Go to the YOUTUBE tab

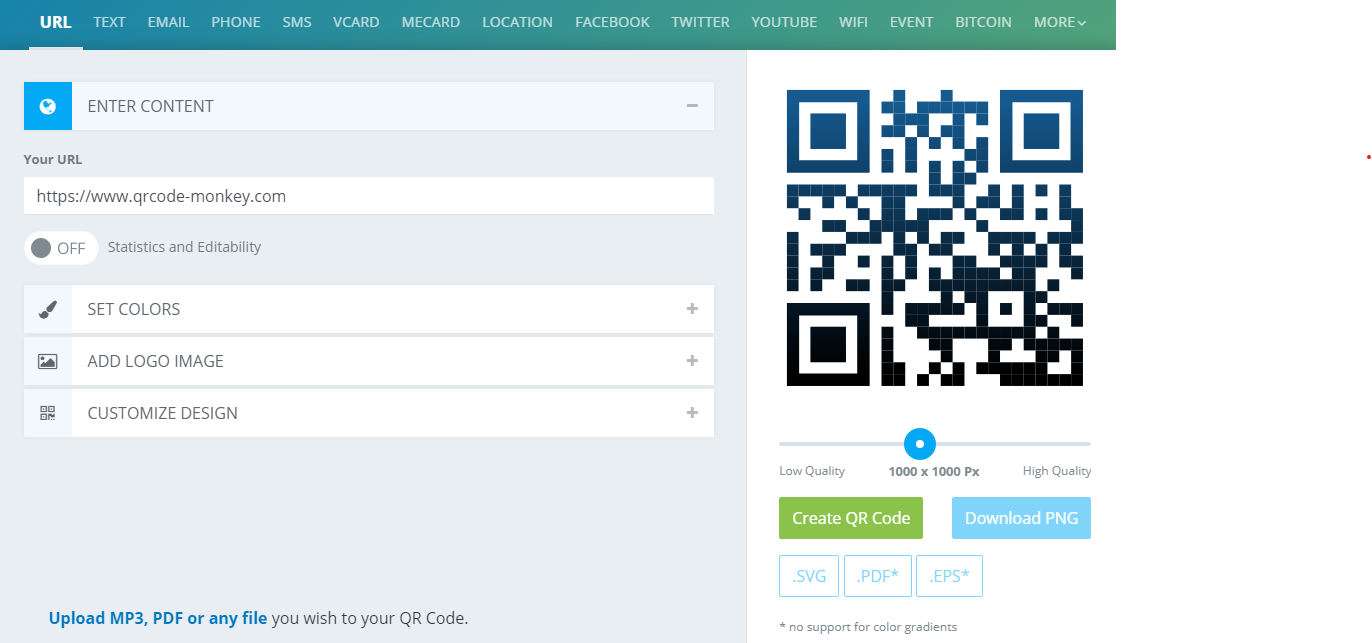tap(784, 22)
